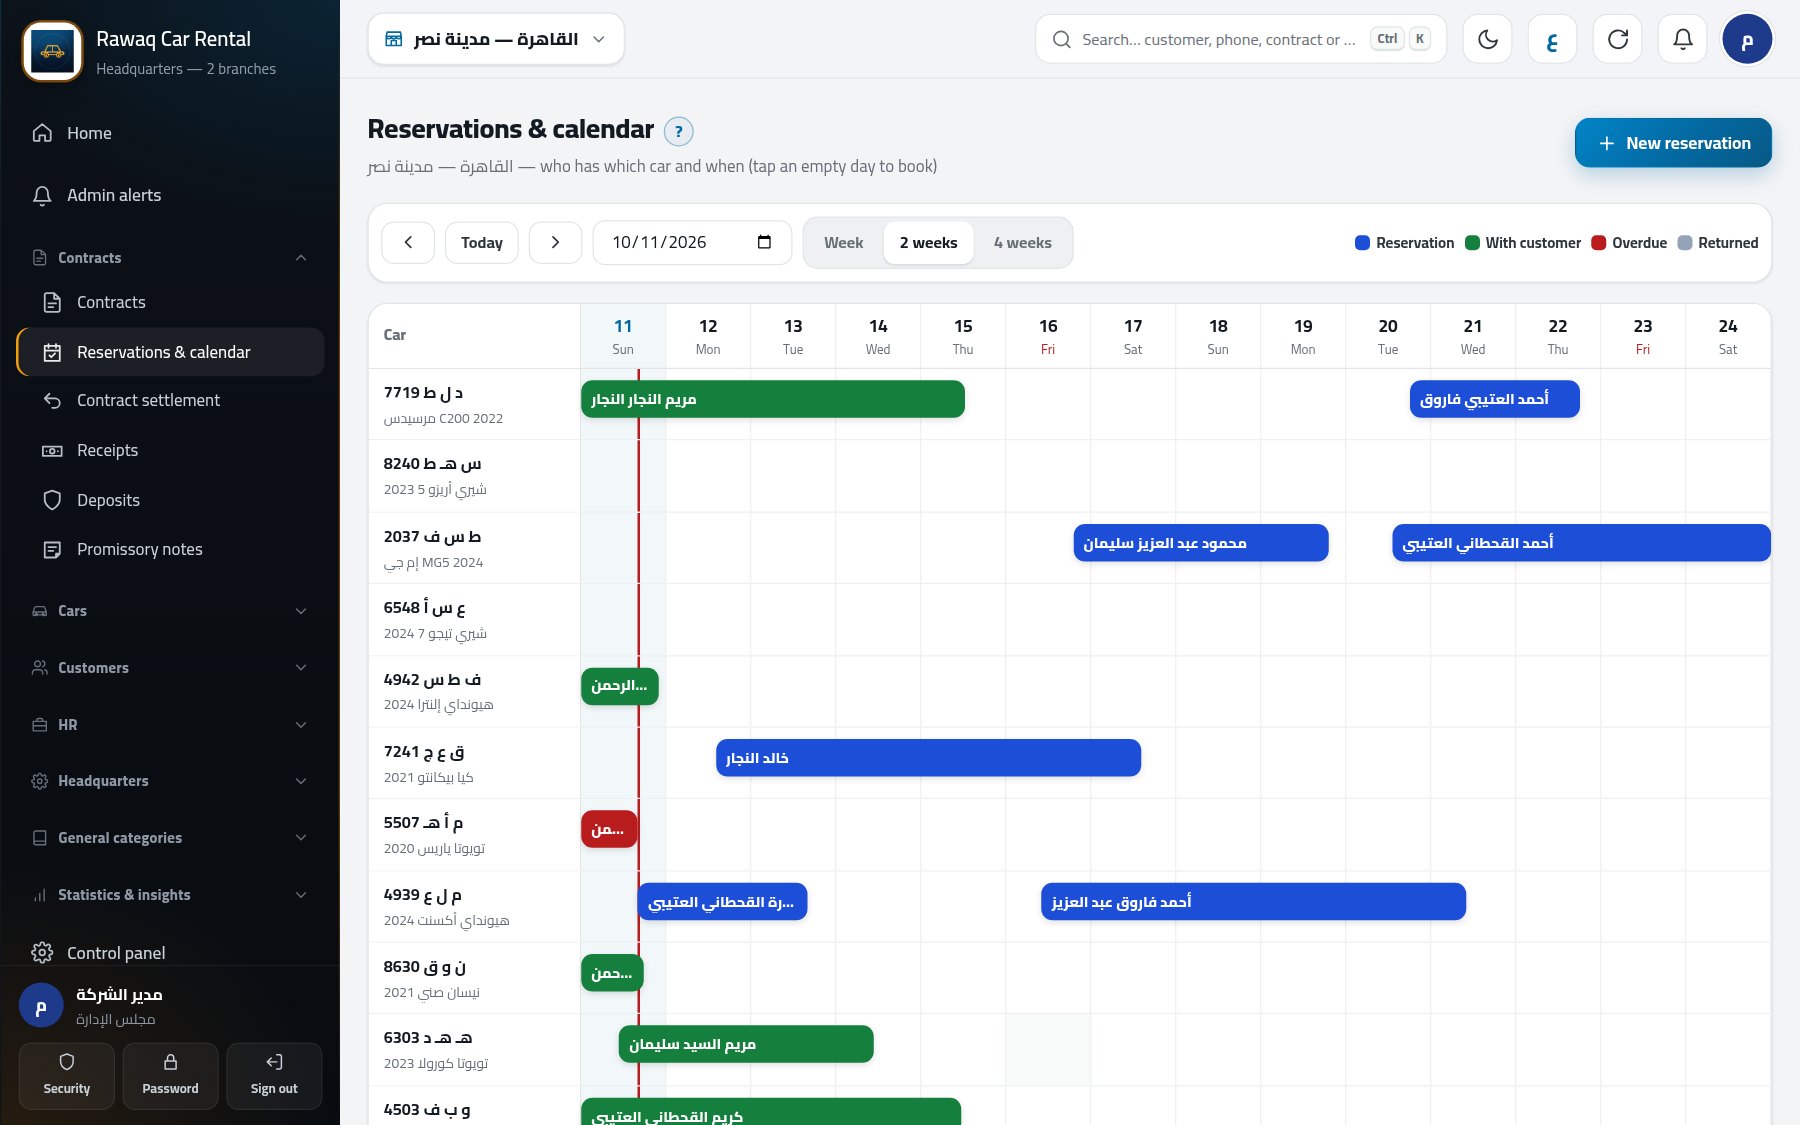Open مريم النجار النجار green booking
Image resolution: width=1800 pixels, height=1125 pixels.
tap(772, 399)
